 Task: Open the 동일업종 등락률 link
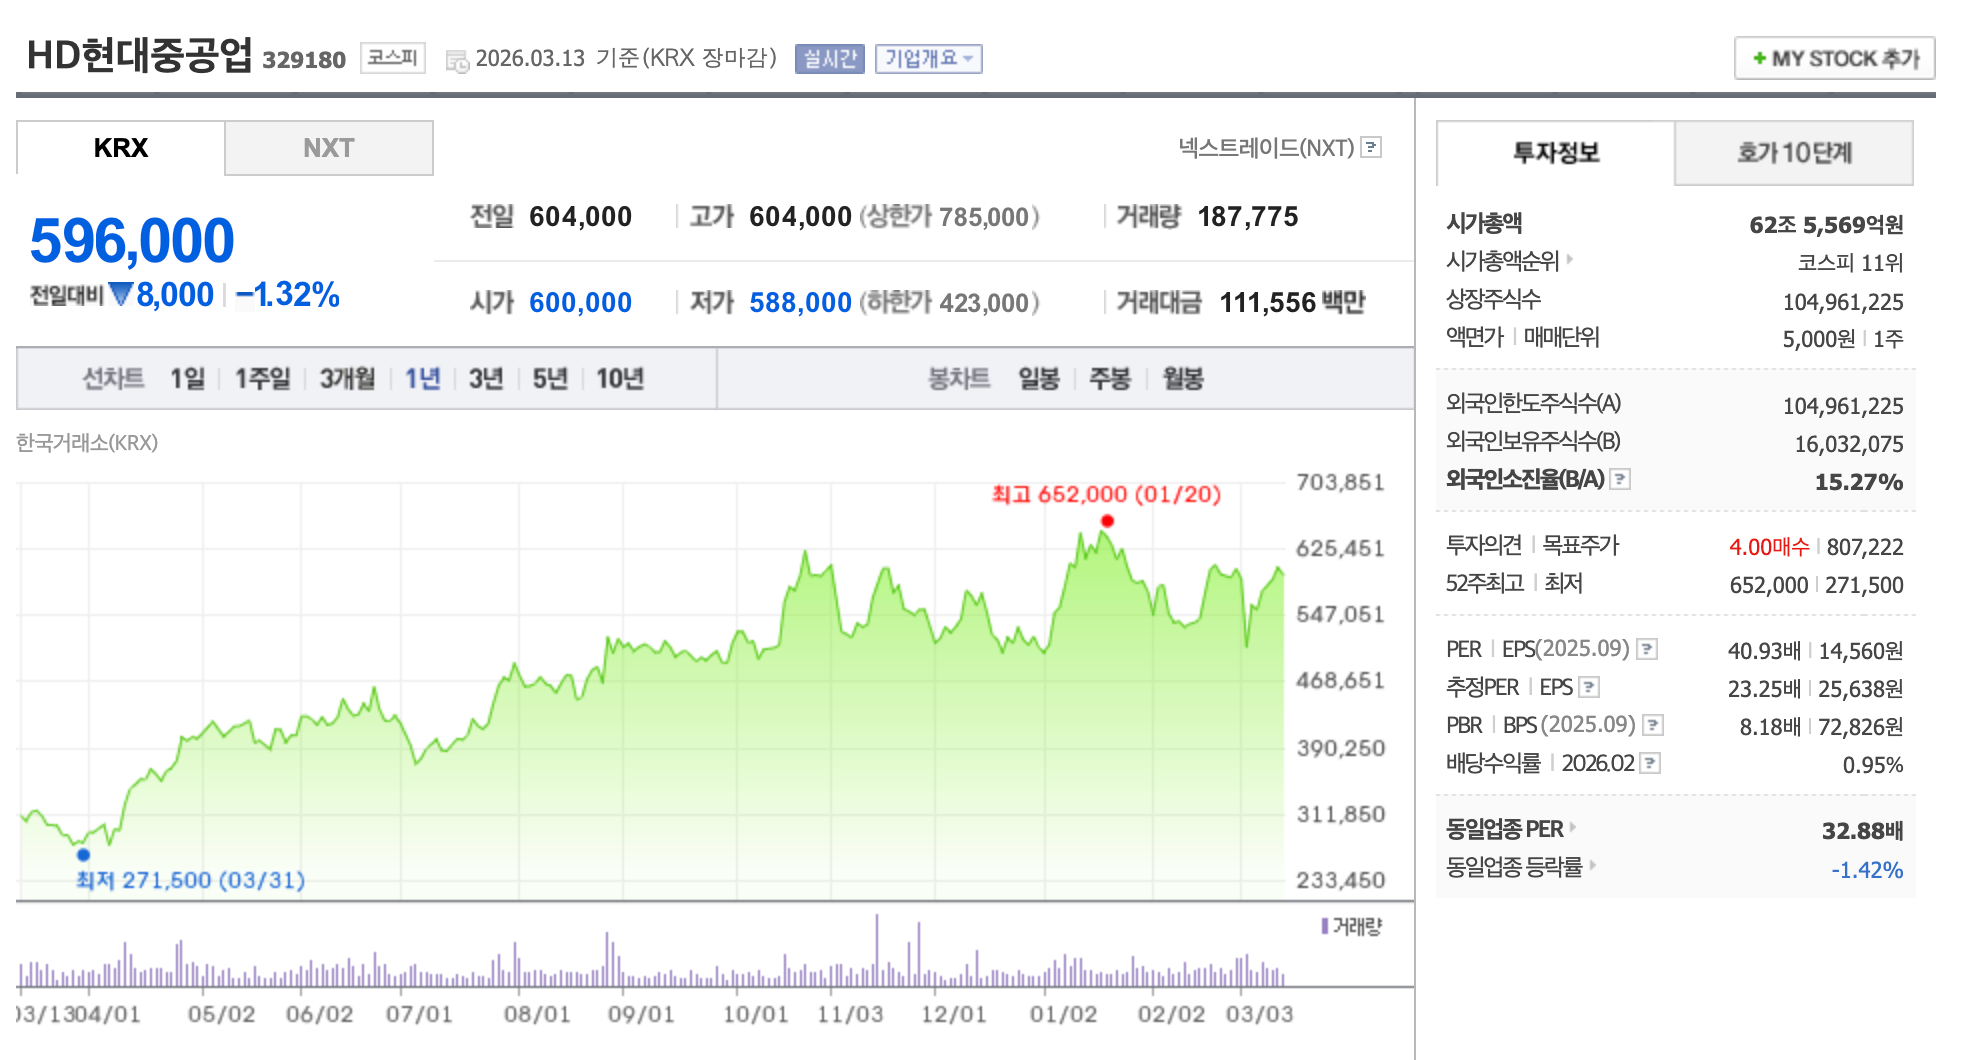pyautogui.click(x=1514, y=867)
